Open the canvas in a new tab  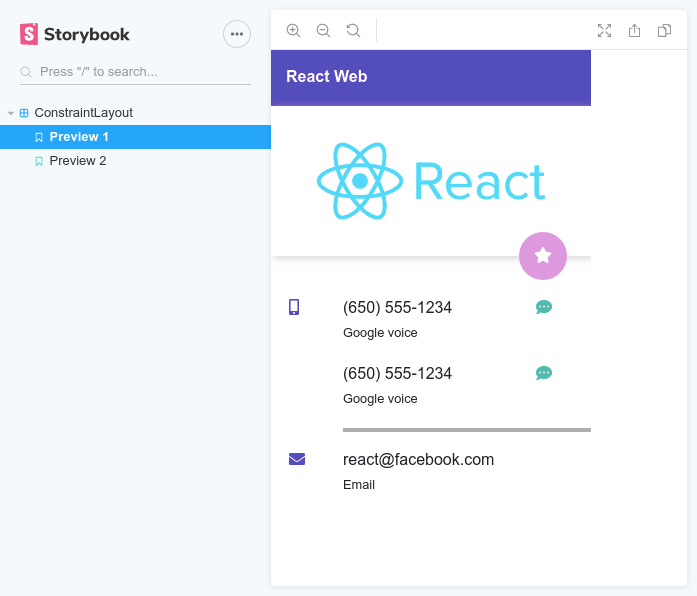pos(634,30)
